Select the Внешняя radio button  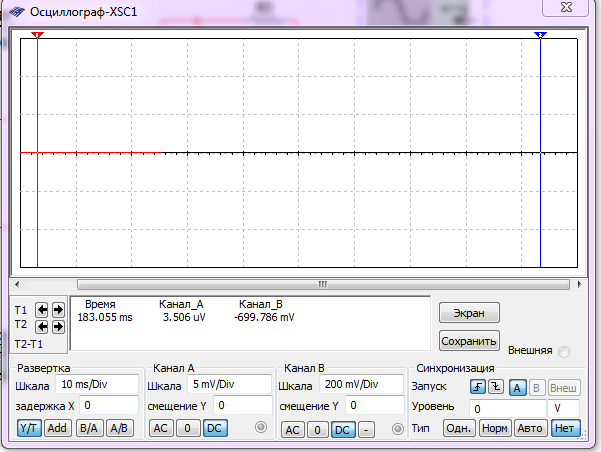(564, 352)
